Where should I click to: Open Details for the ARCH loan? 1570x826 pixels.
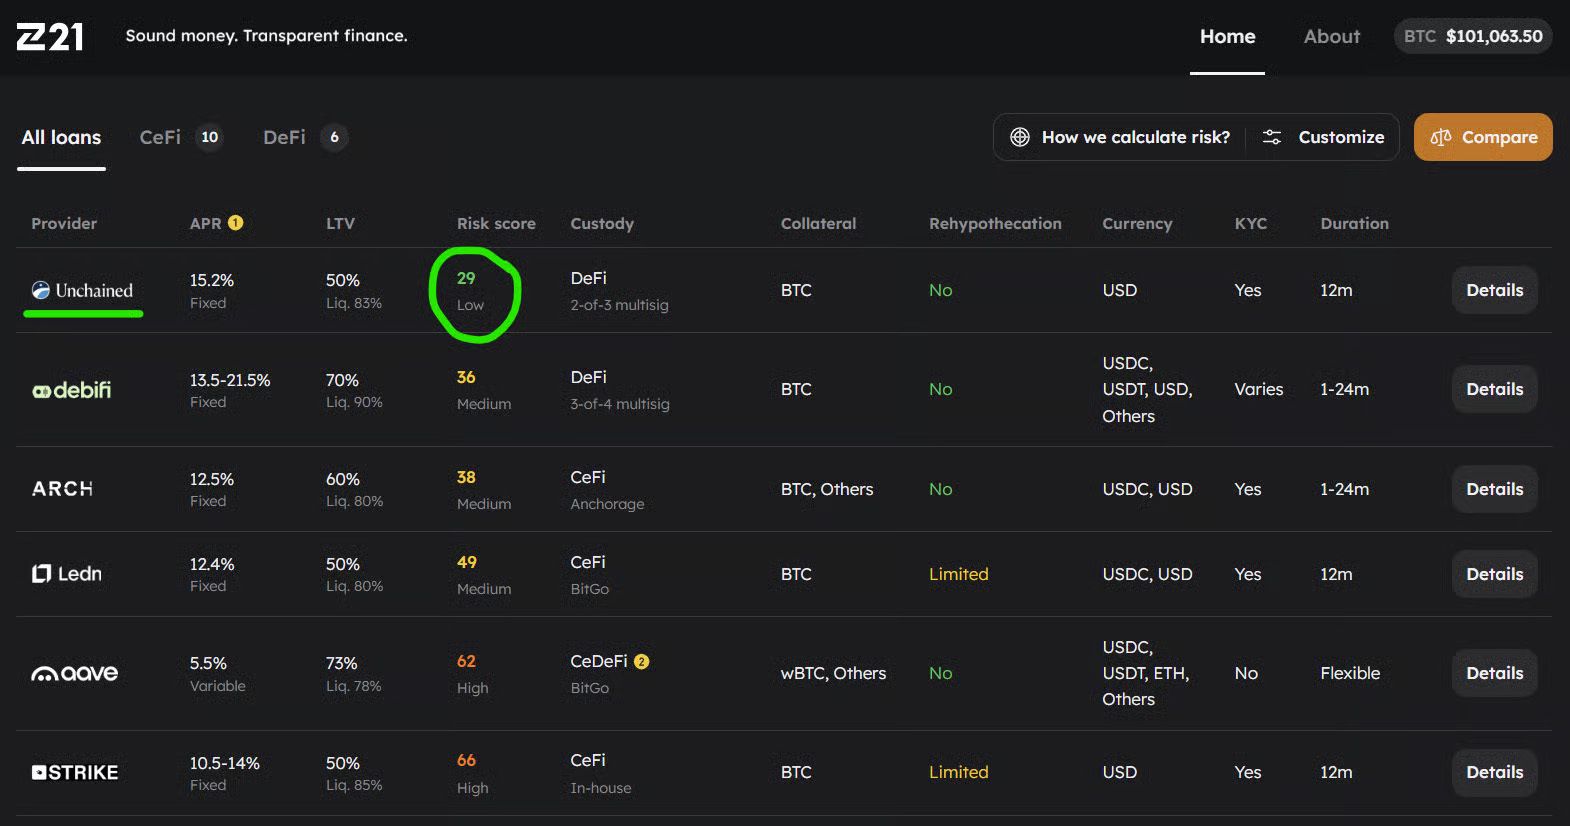(1494, 489)
